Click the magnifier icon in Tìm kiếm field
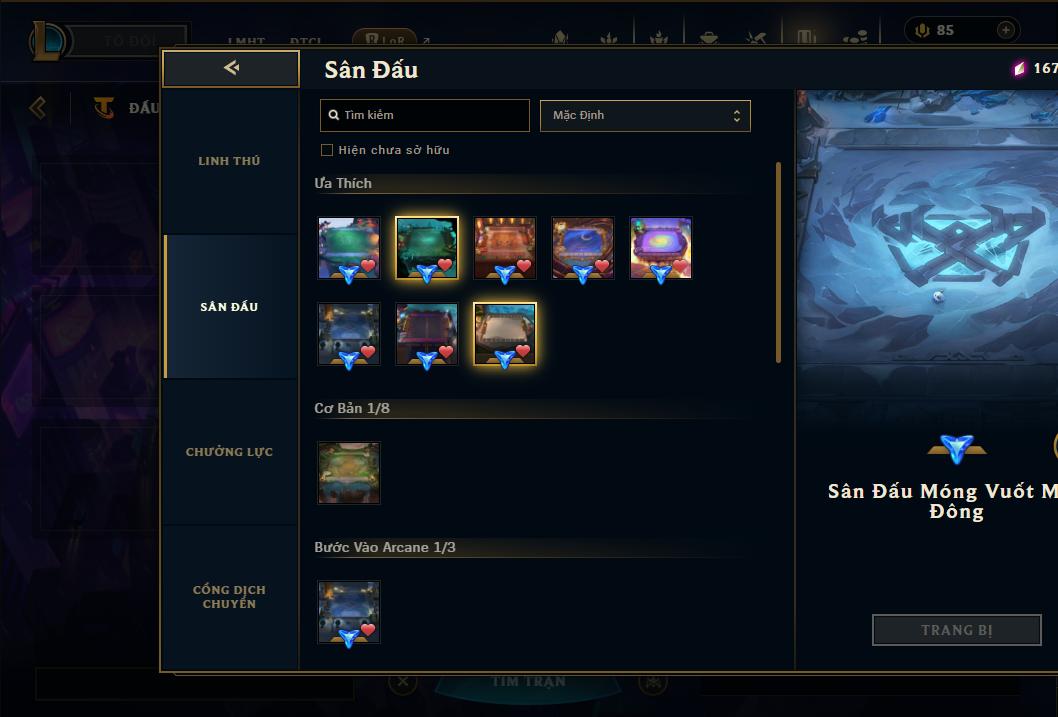This screenshot has height=717, width=1058. pyautogui.click(x=333, y=115)
